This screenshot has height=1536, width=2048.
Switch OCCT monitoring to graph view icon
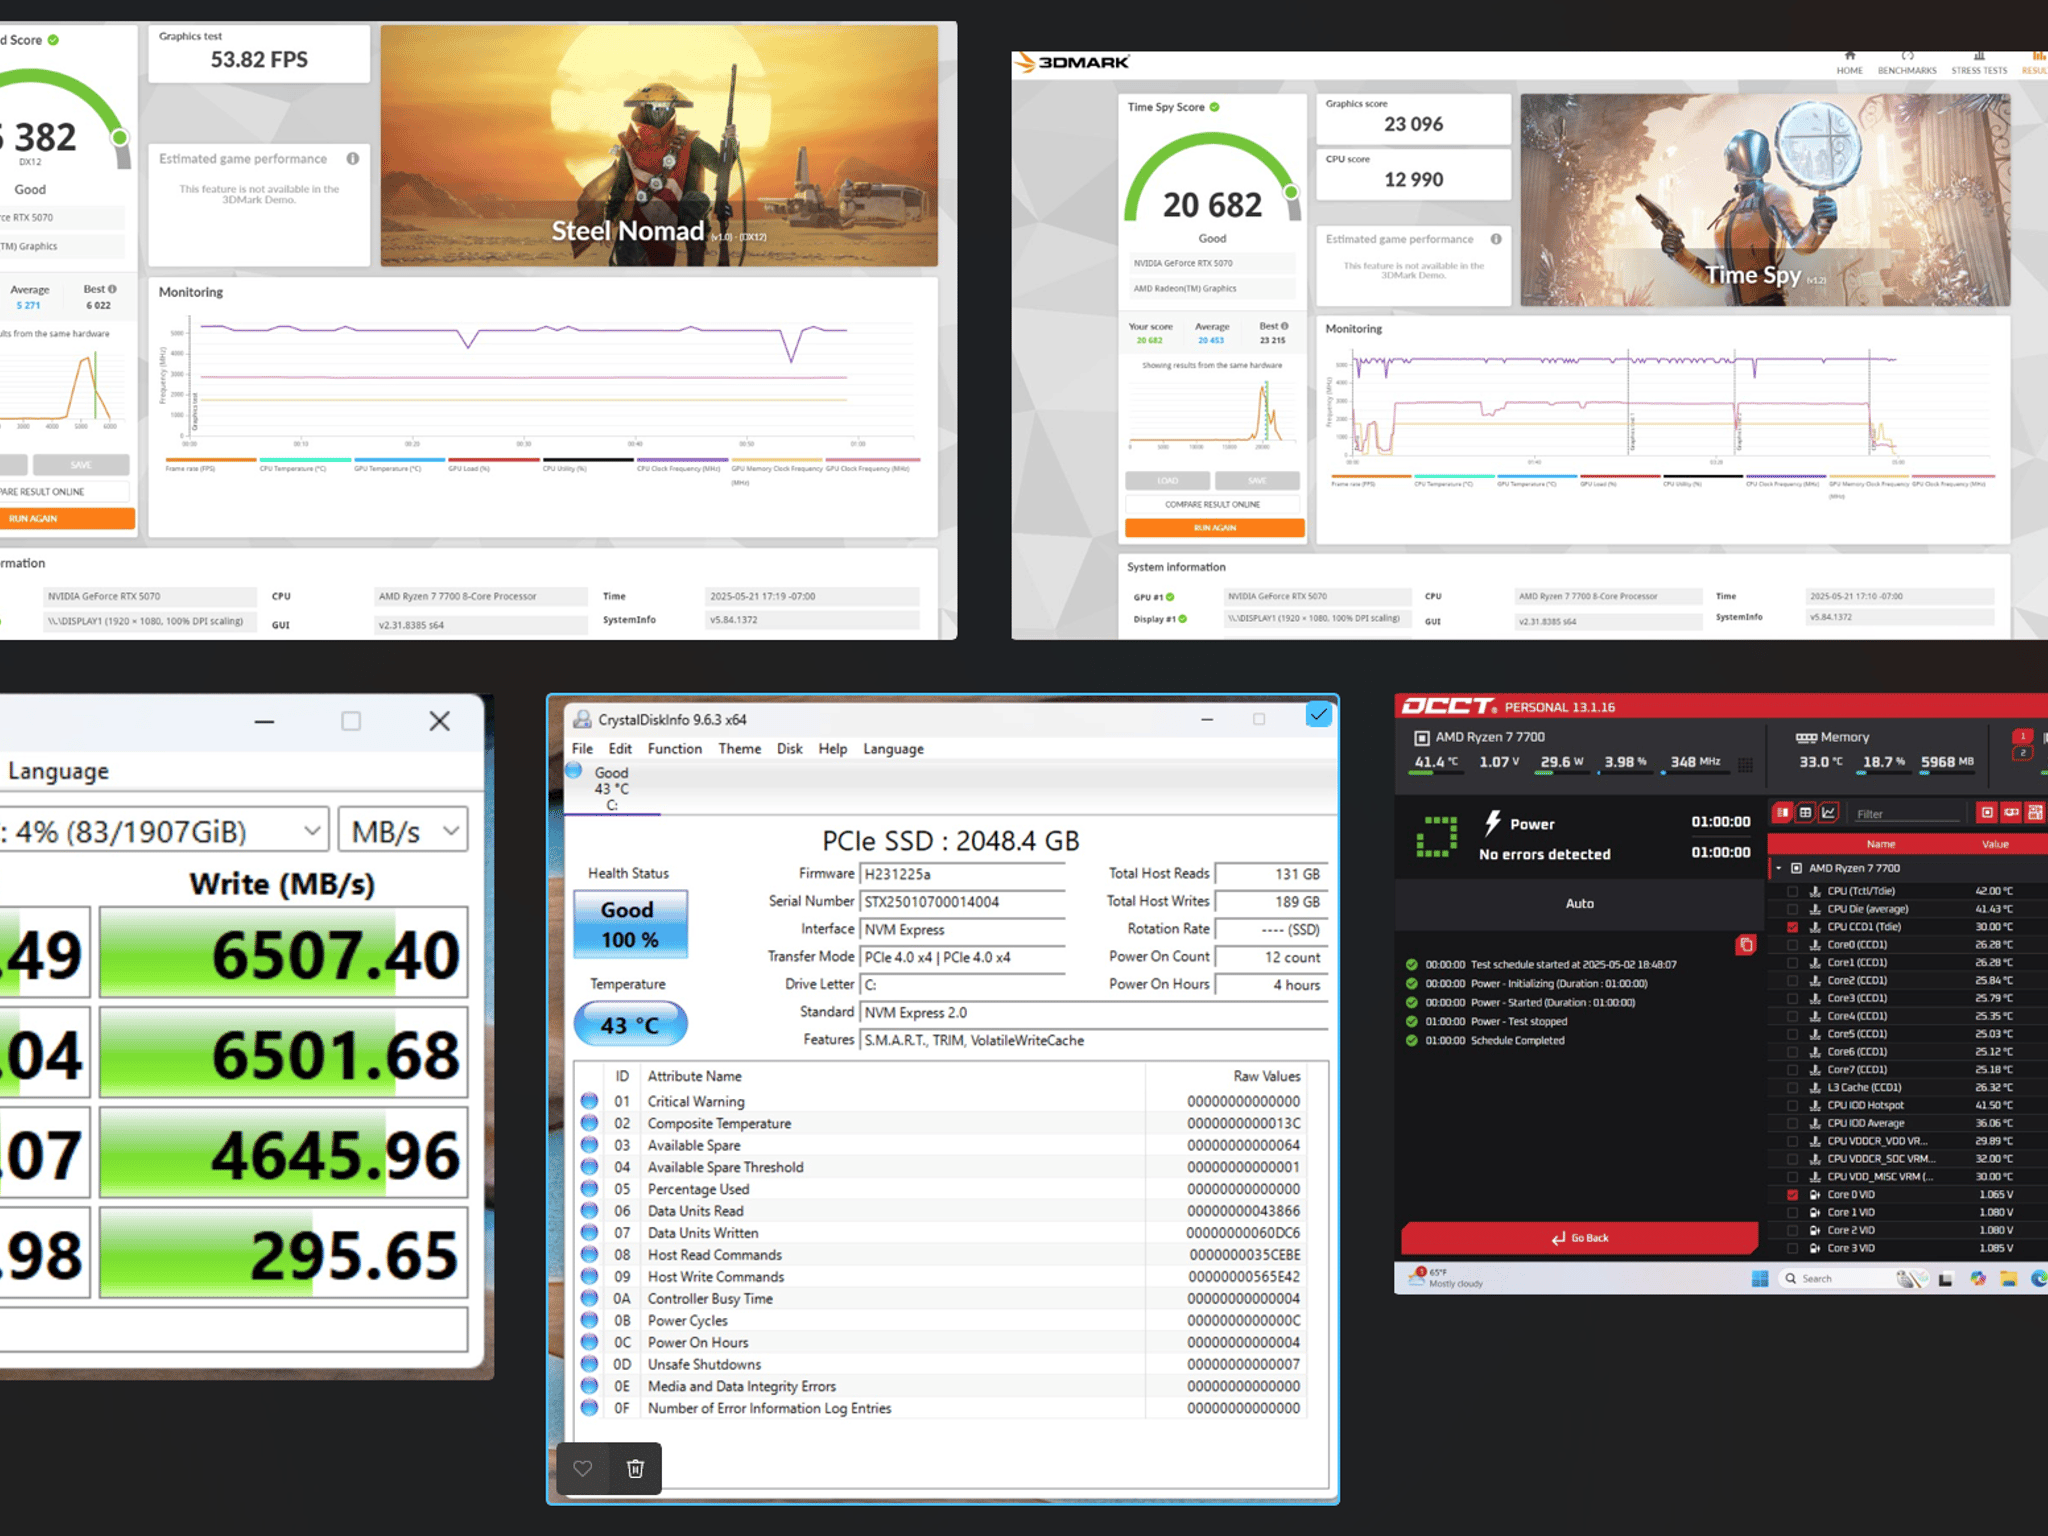[1829, 812]
